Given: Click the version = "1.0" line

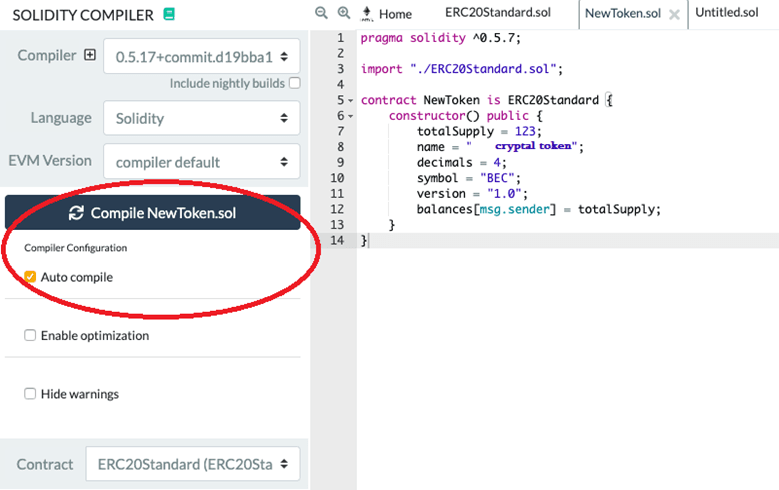Looking at the screenshot, I should pyautogui.click(x=472, y=193).
